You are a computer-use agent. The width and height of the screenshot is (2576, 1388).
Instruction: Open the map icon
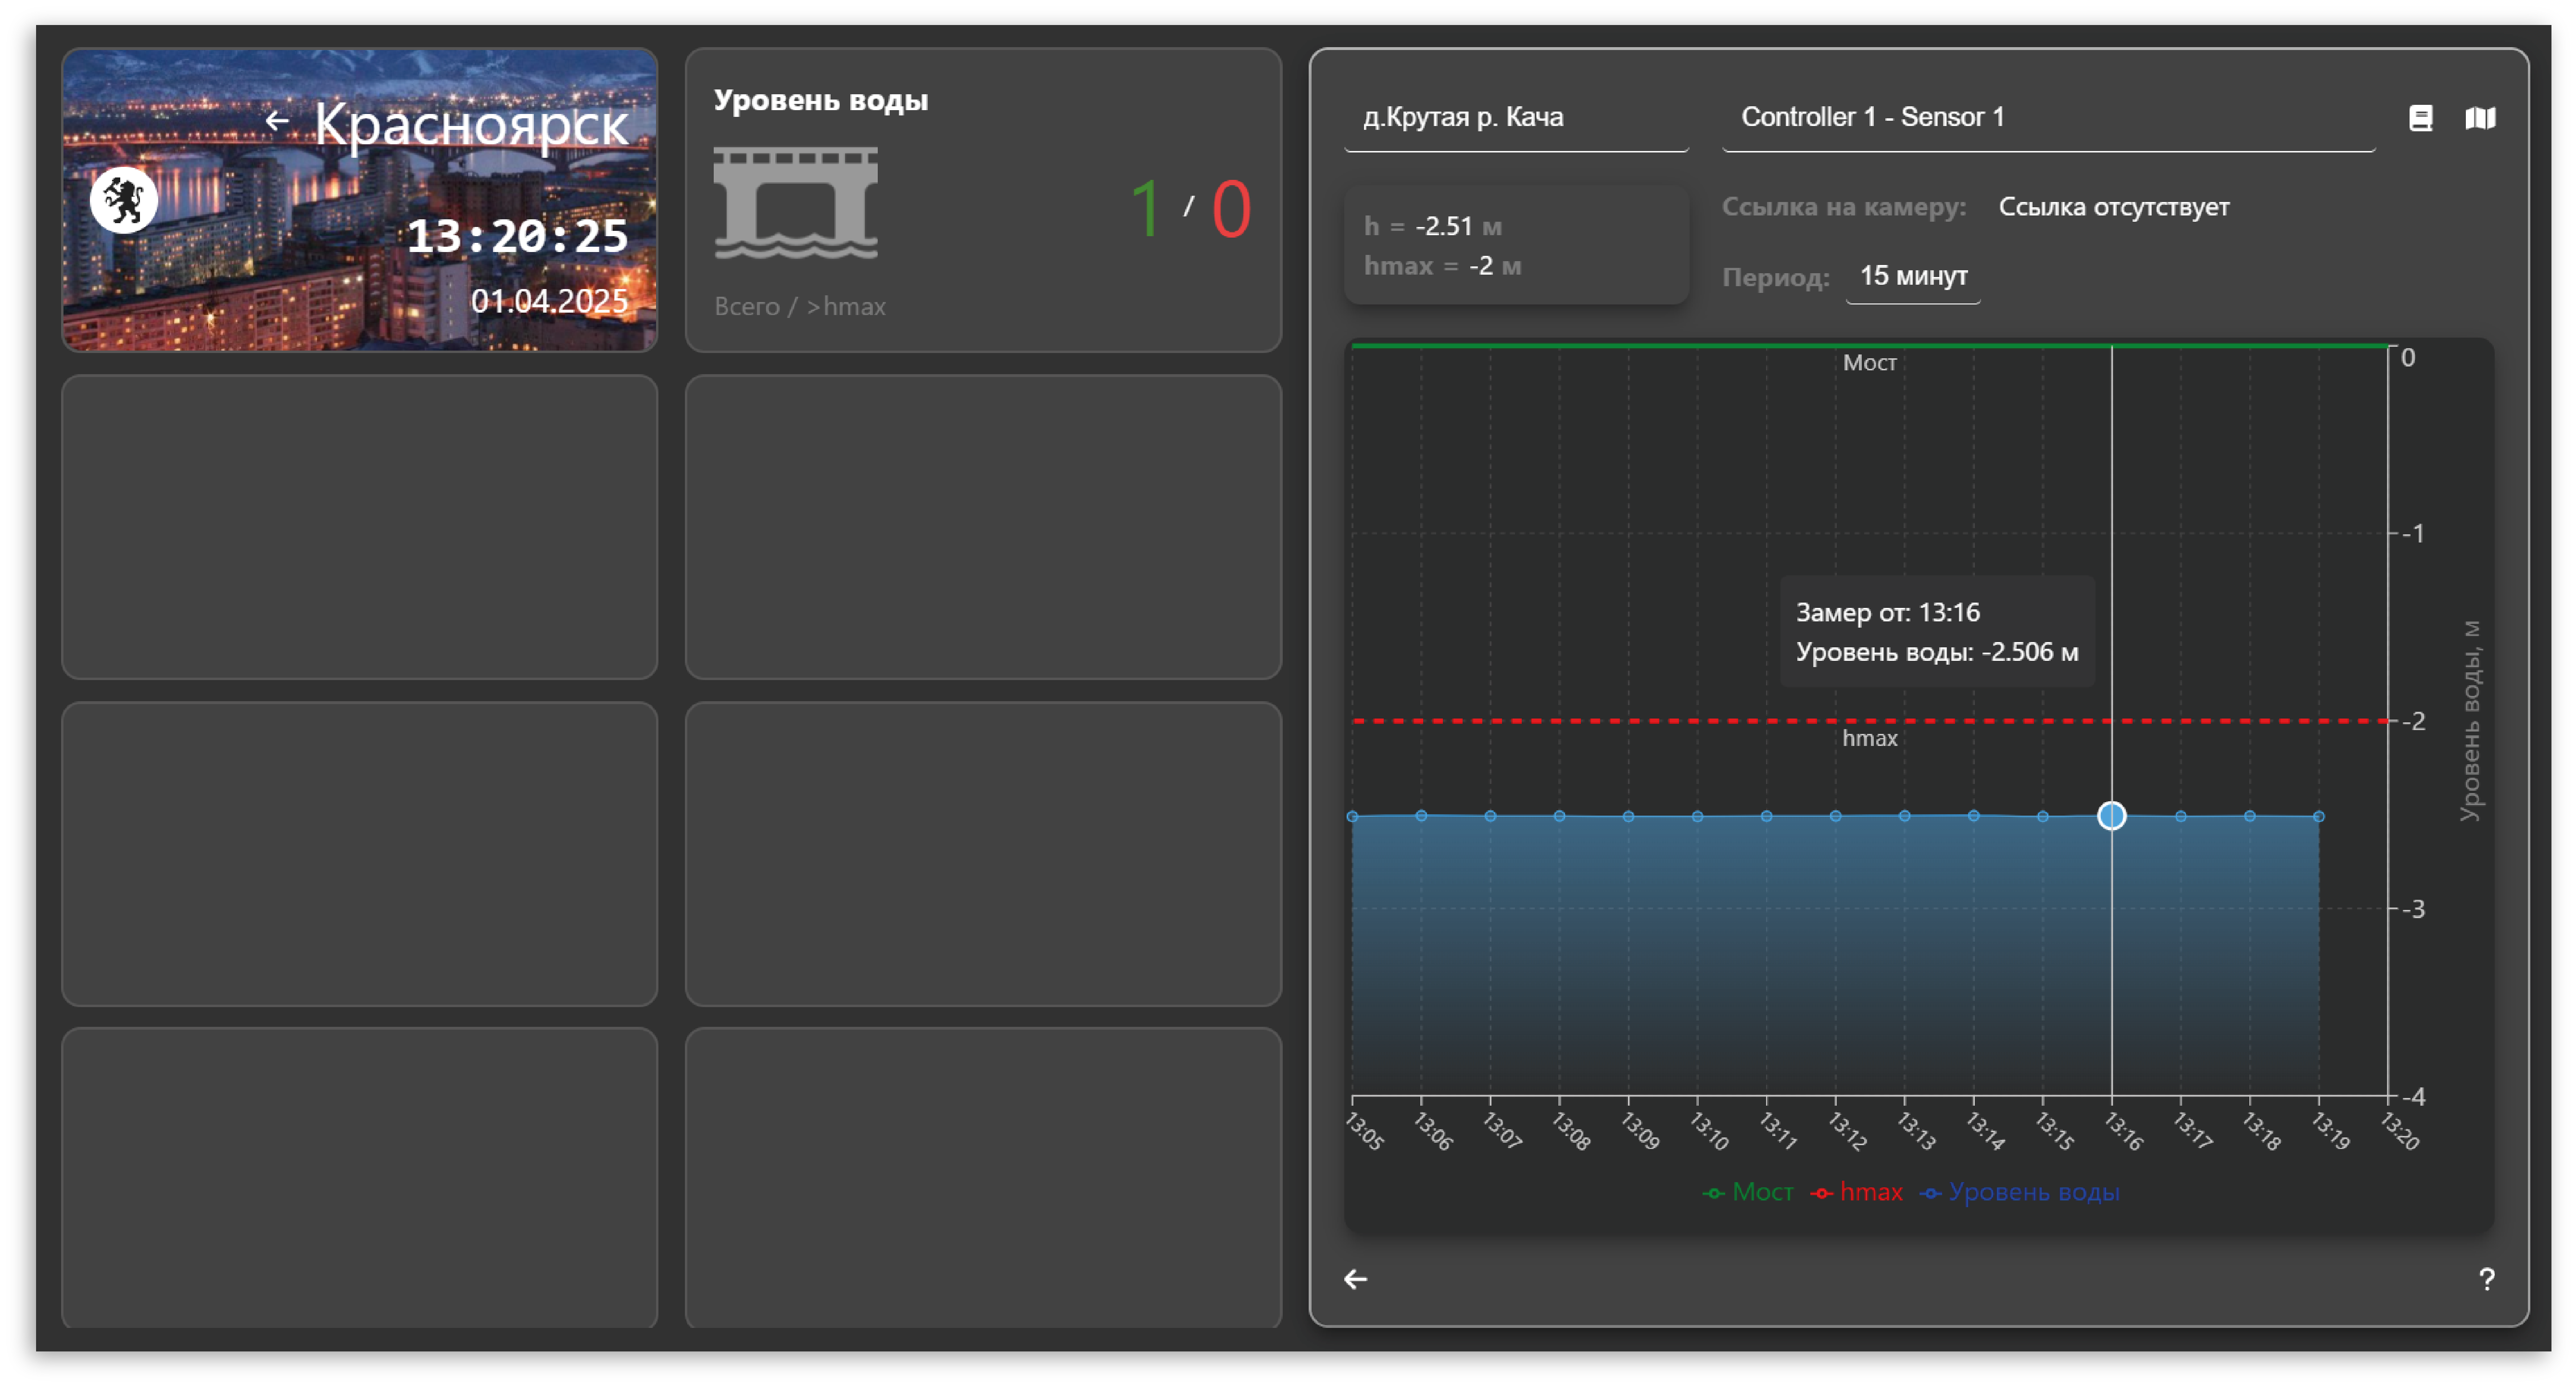[2480, 118]
